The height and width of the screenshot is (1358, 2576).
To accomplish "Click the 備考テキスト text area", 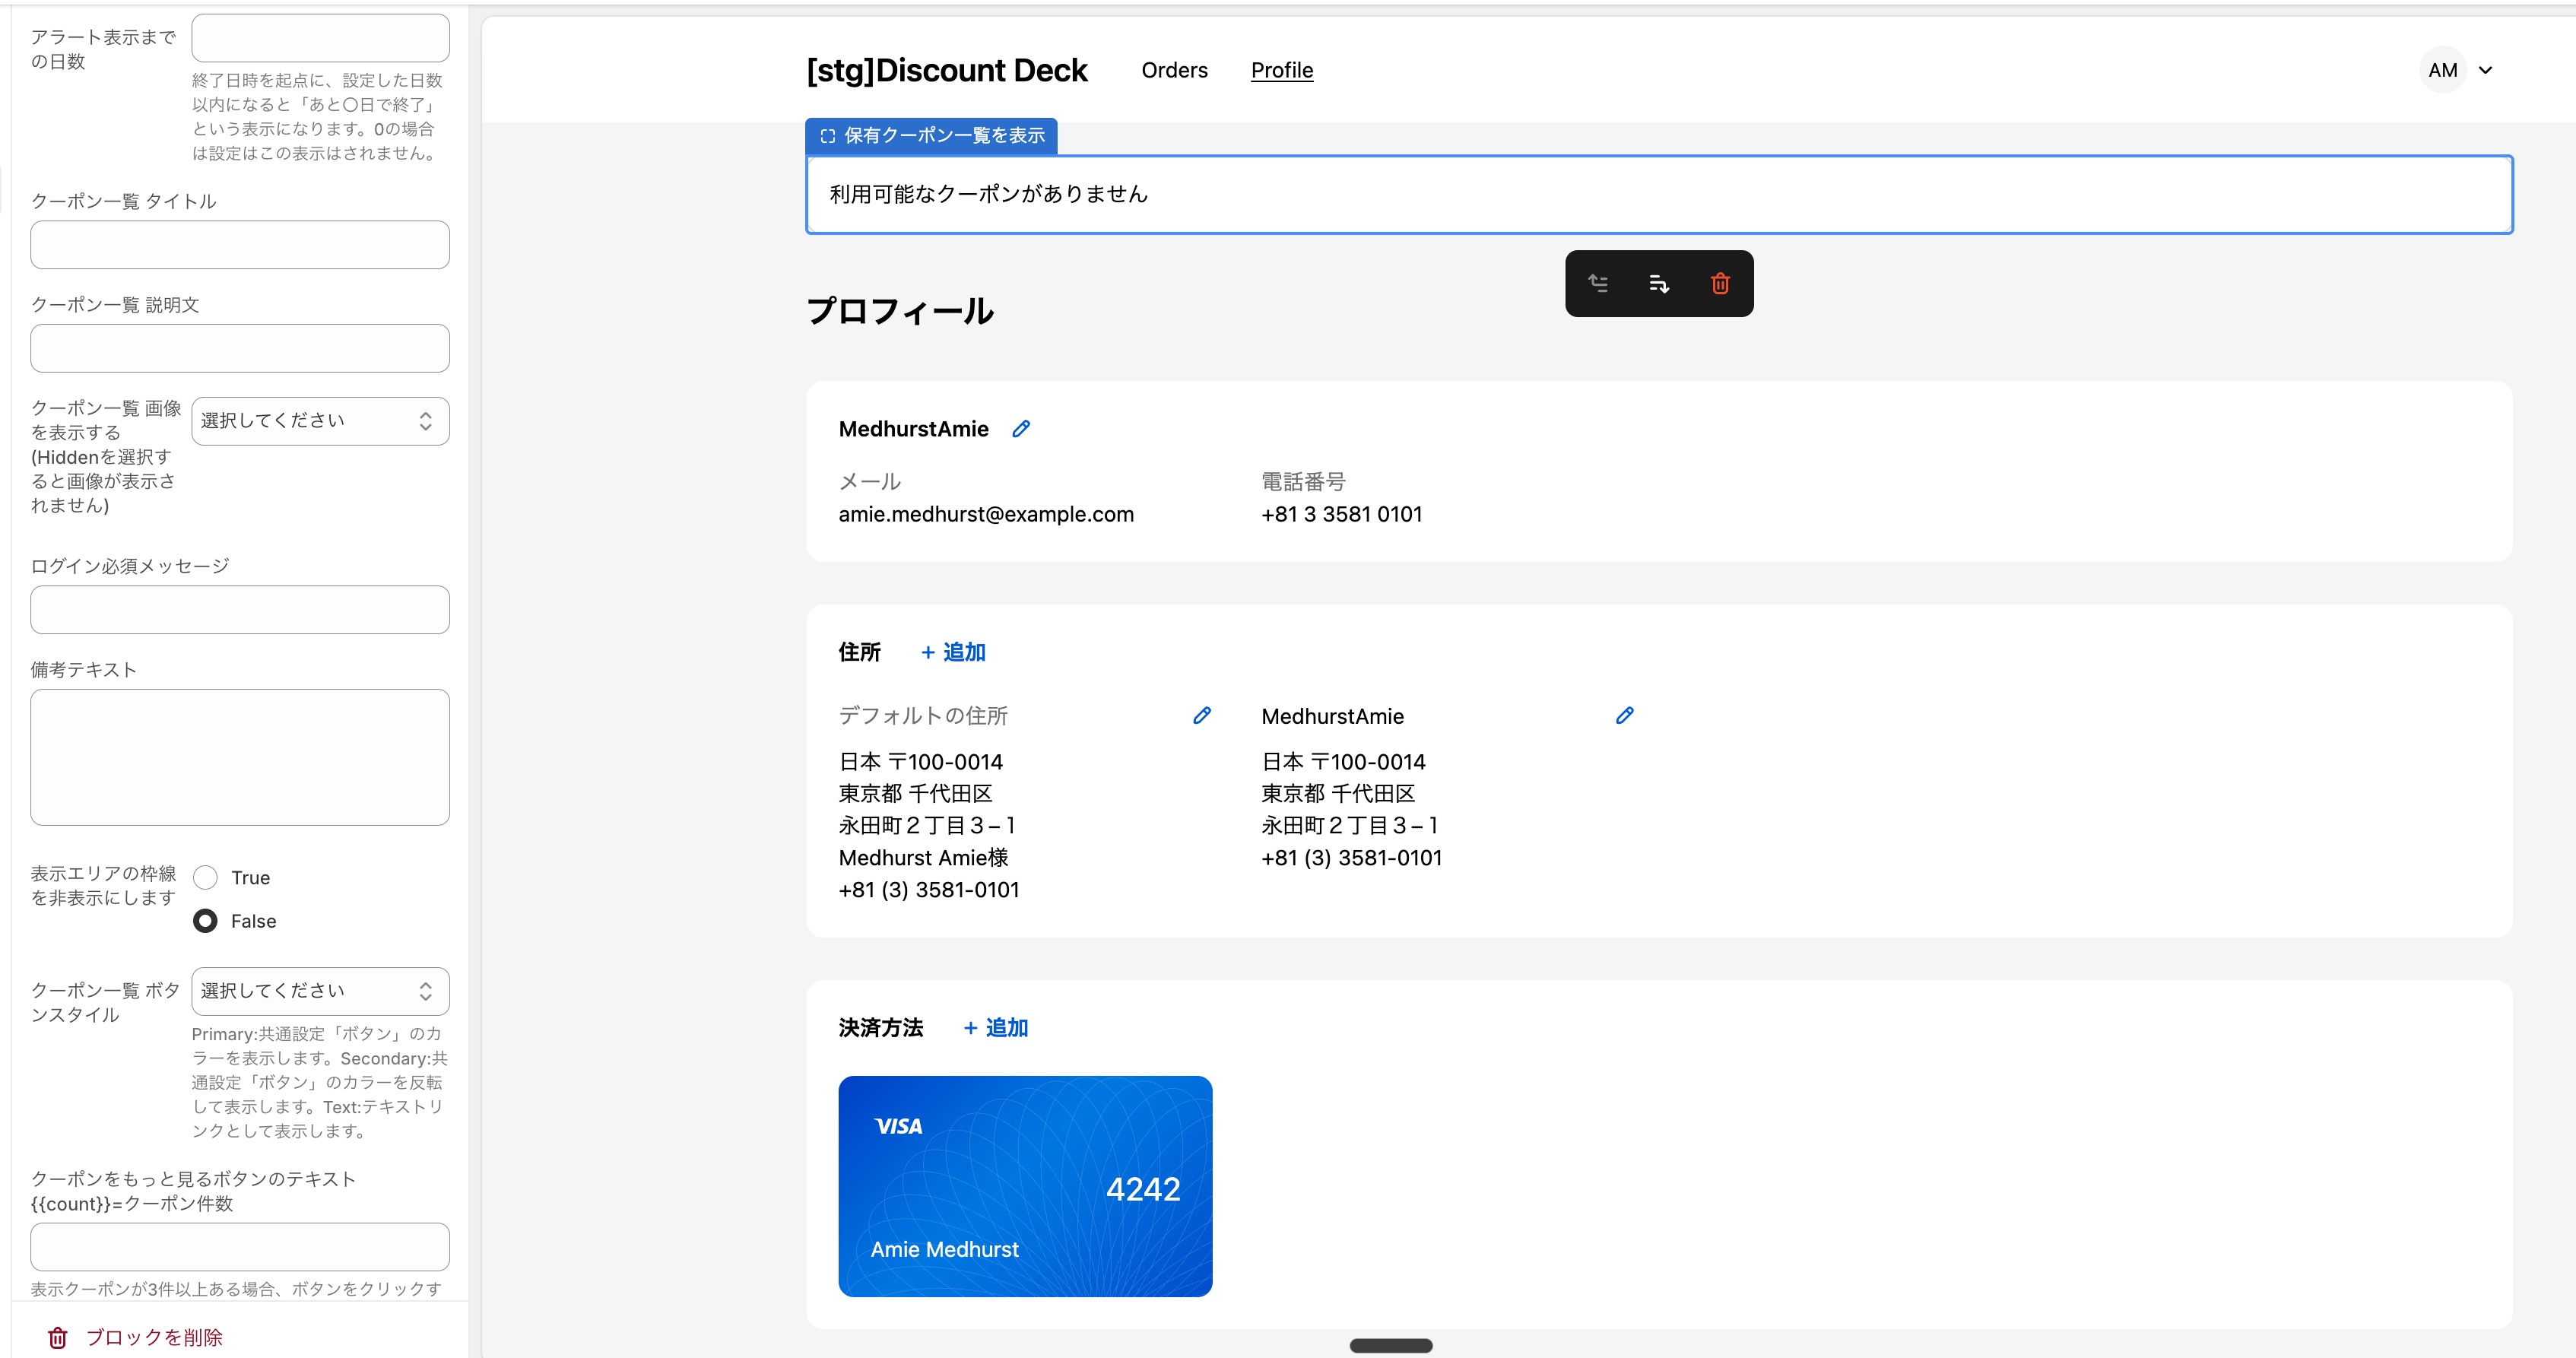I will pyautogui.click(x=240, y=757).
